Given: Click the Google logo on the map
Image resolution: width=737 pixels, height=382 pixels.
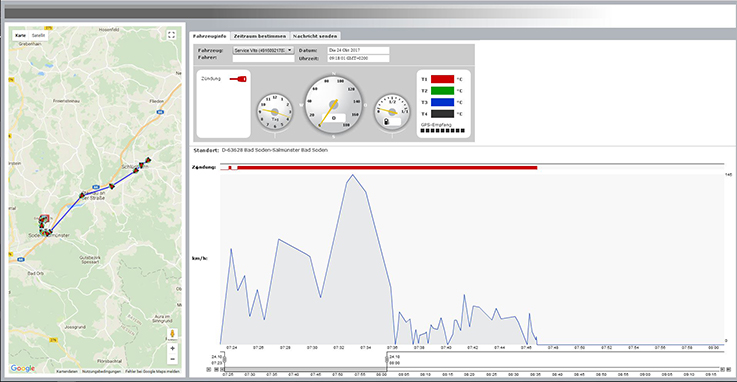Looking at the screenshot, I should click(x=23, y=368).
